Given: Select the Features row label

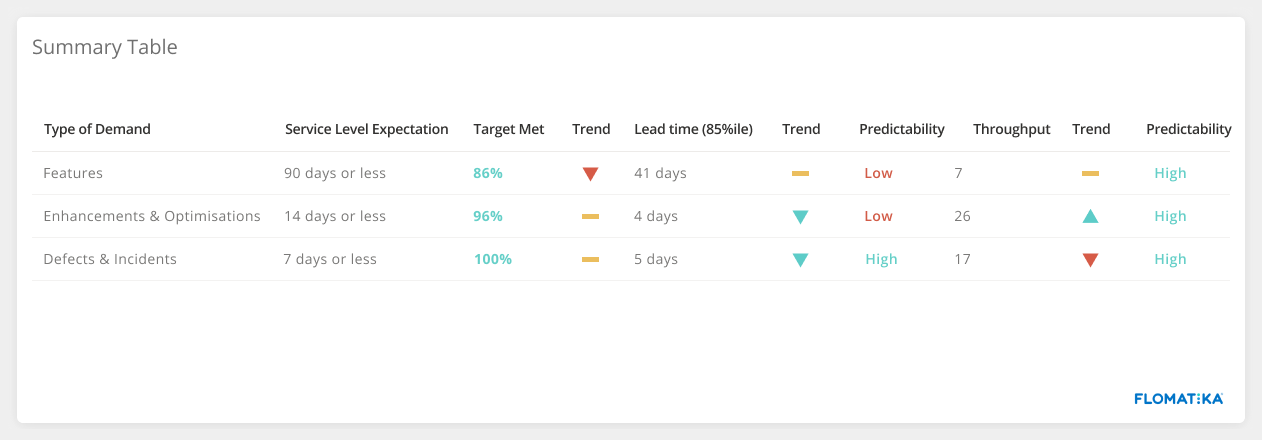Looking at the screenshot, I should [x=73, y=173].
